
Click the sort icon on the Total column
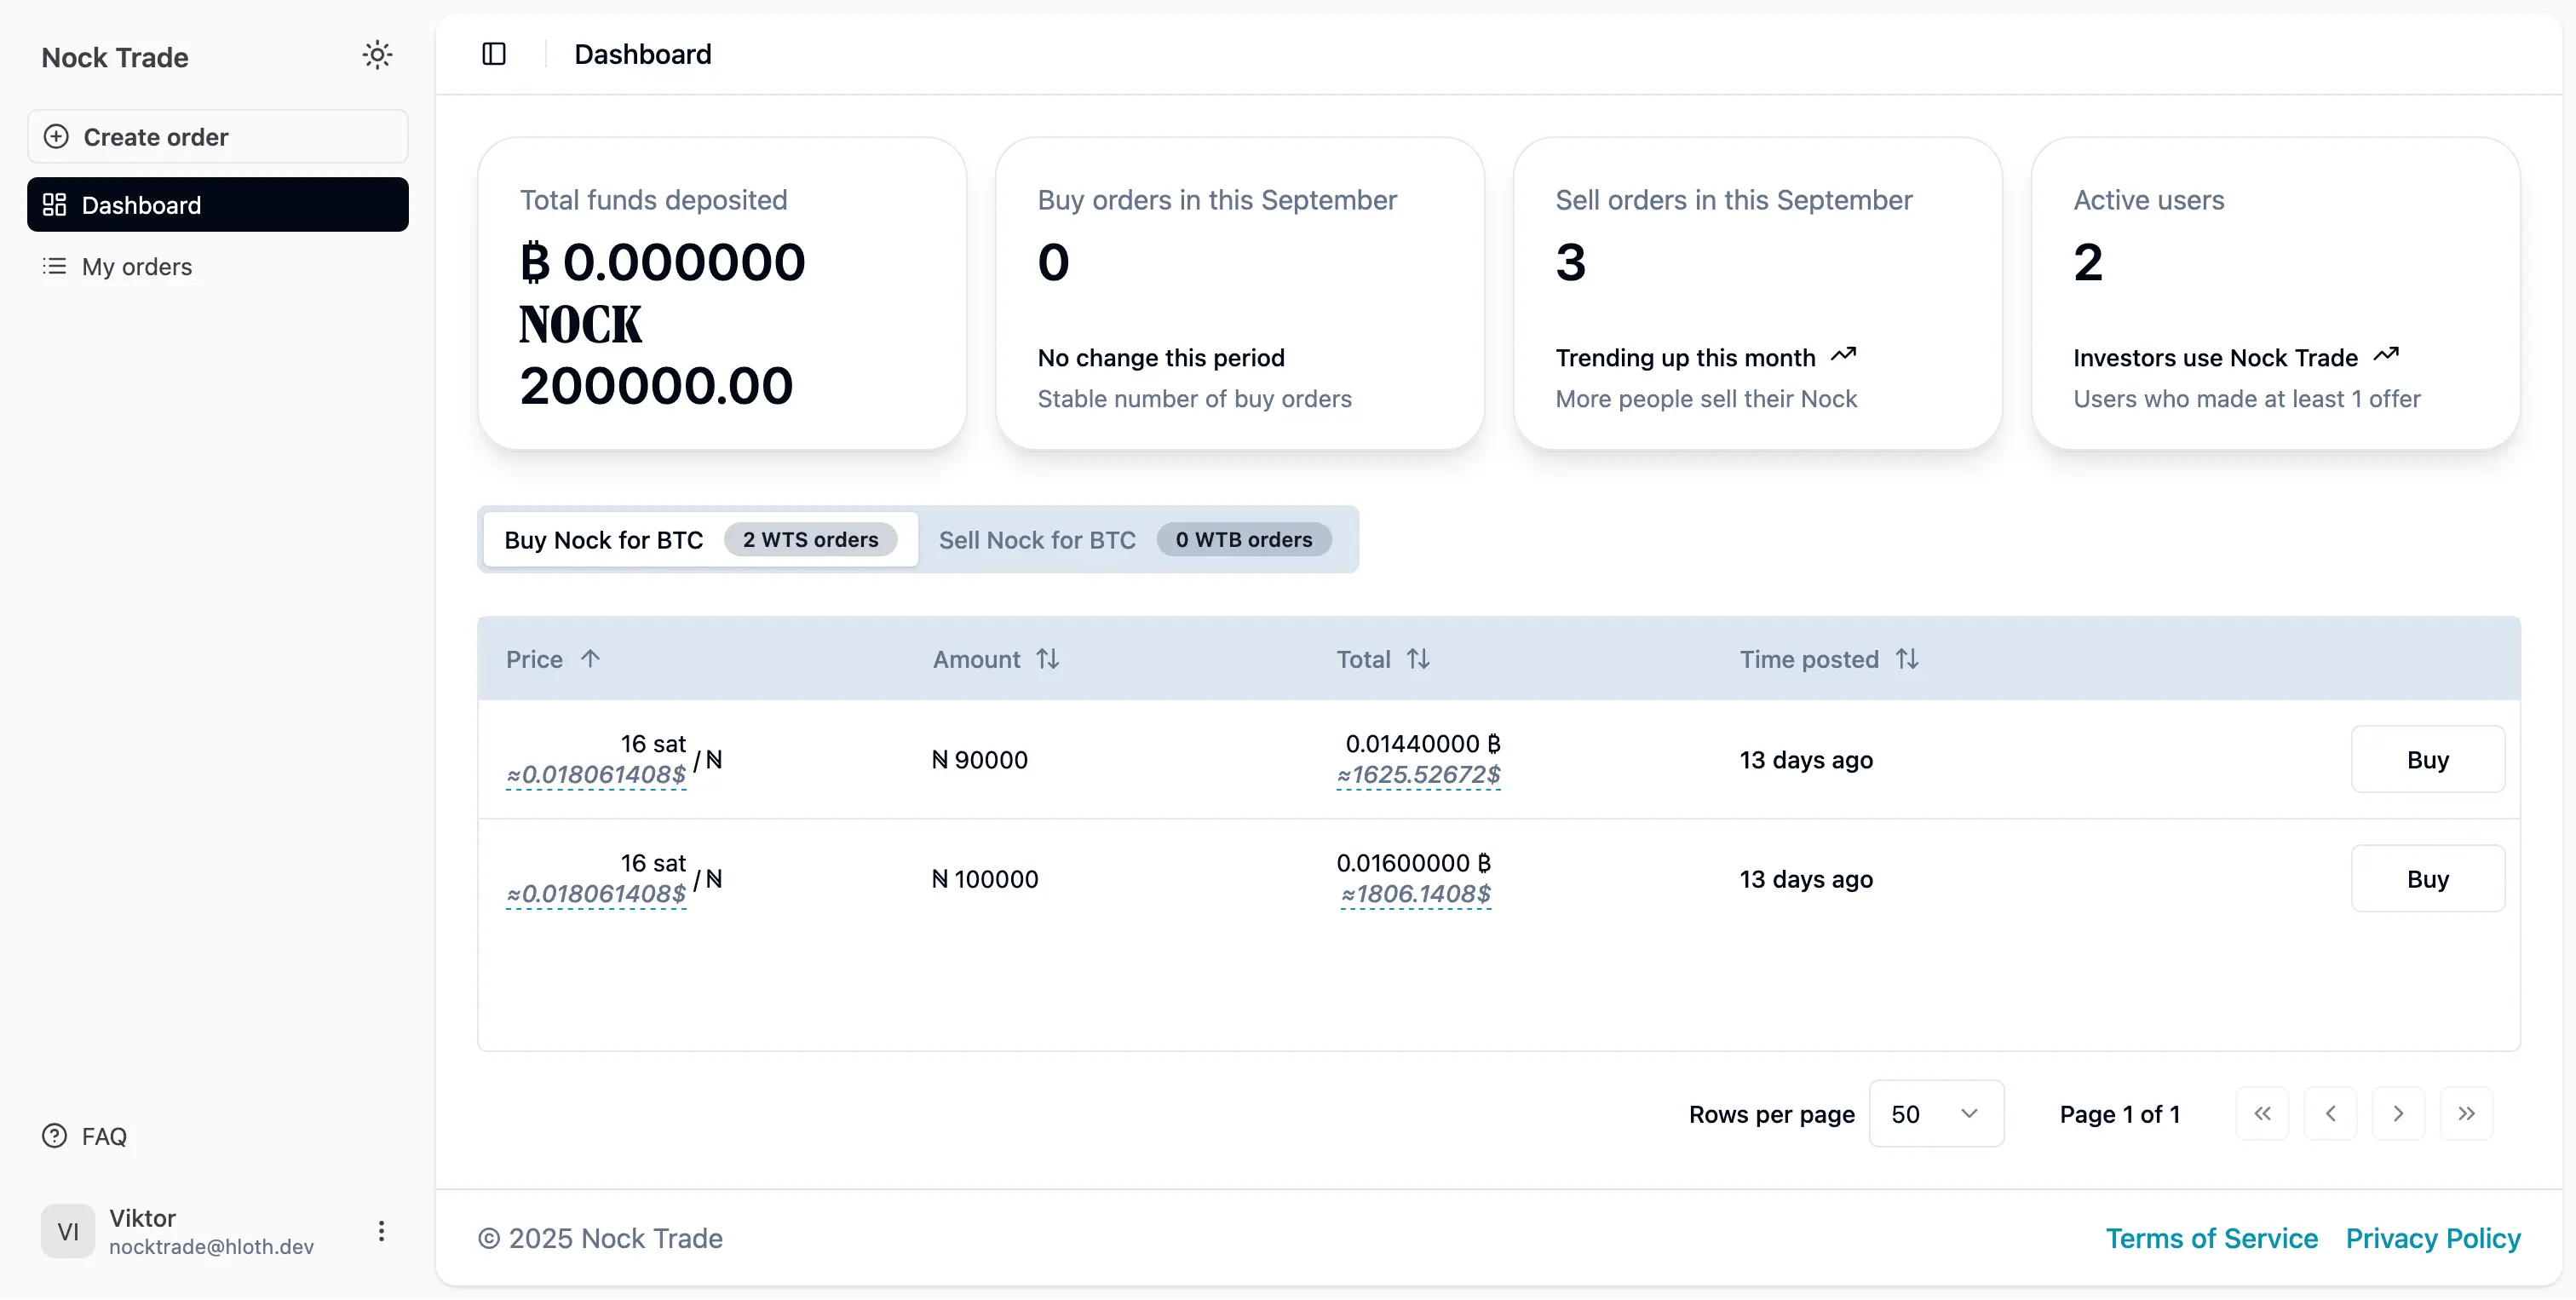click(1420, 658)
